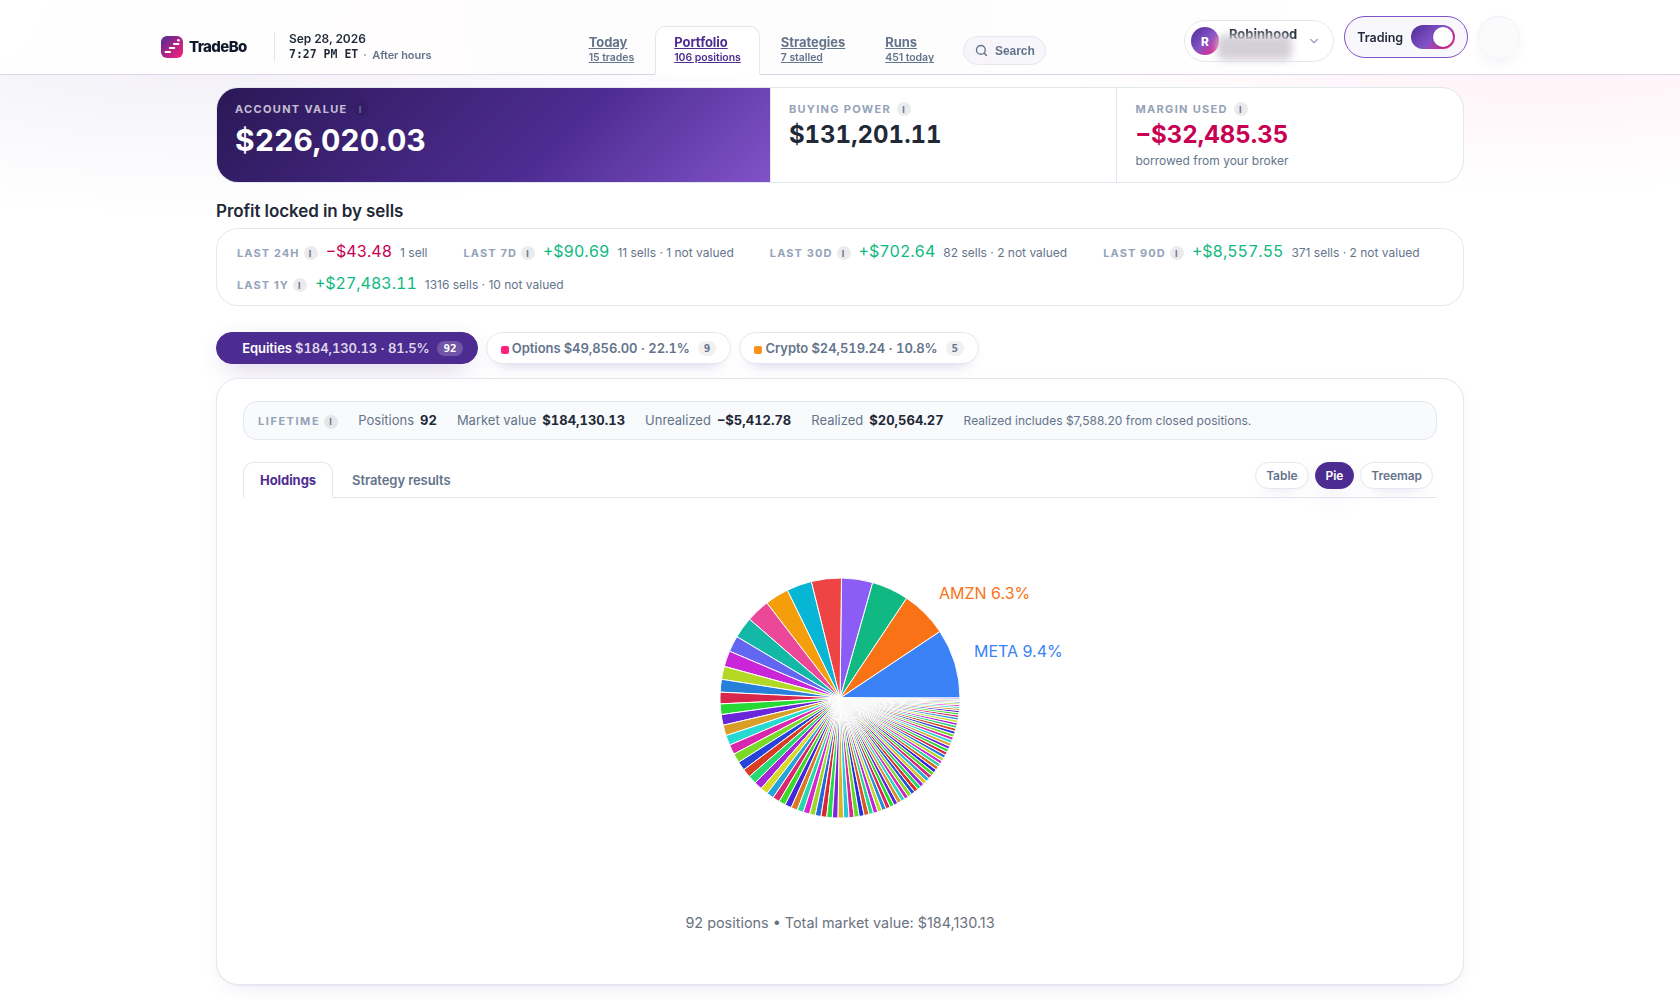Click the TradeBo logo icon
The image size is (1680, 1000).
pyautogui.click(x=172, y=47)
